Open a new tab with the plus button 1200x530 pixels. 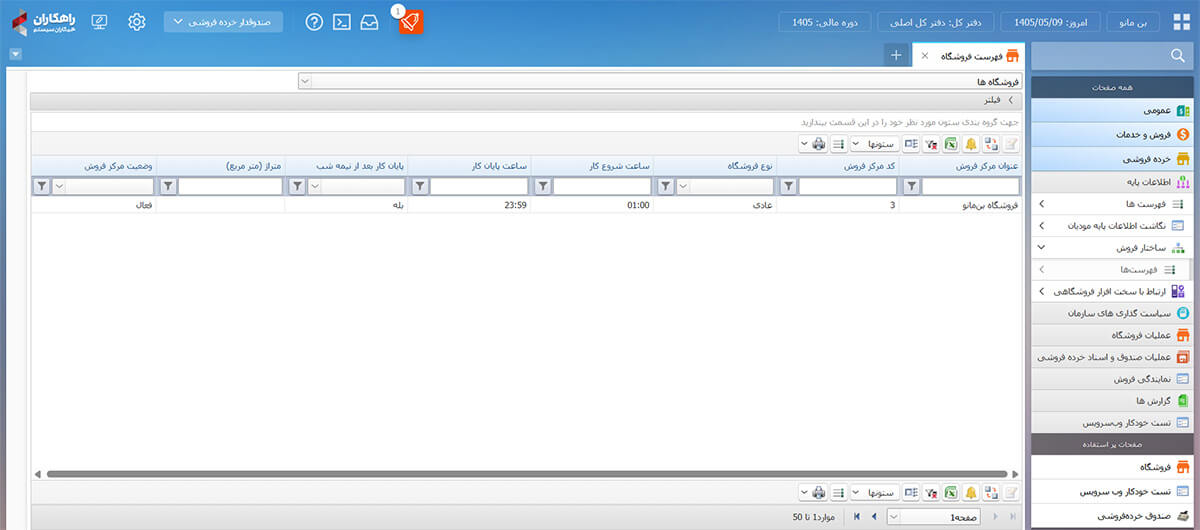[x=897, y=56]
